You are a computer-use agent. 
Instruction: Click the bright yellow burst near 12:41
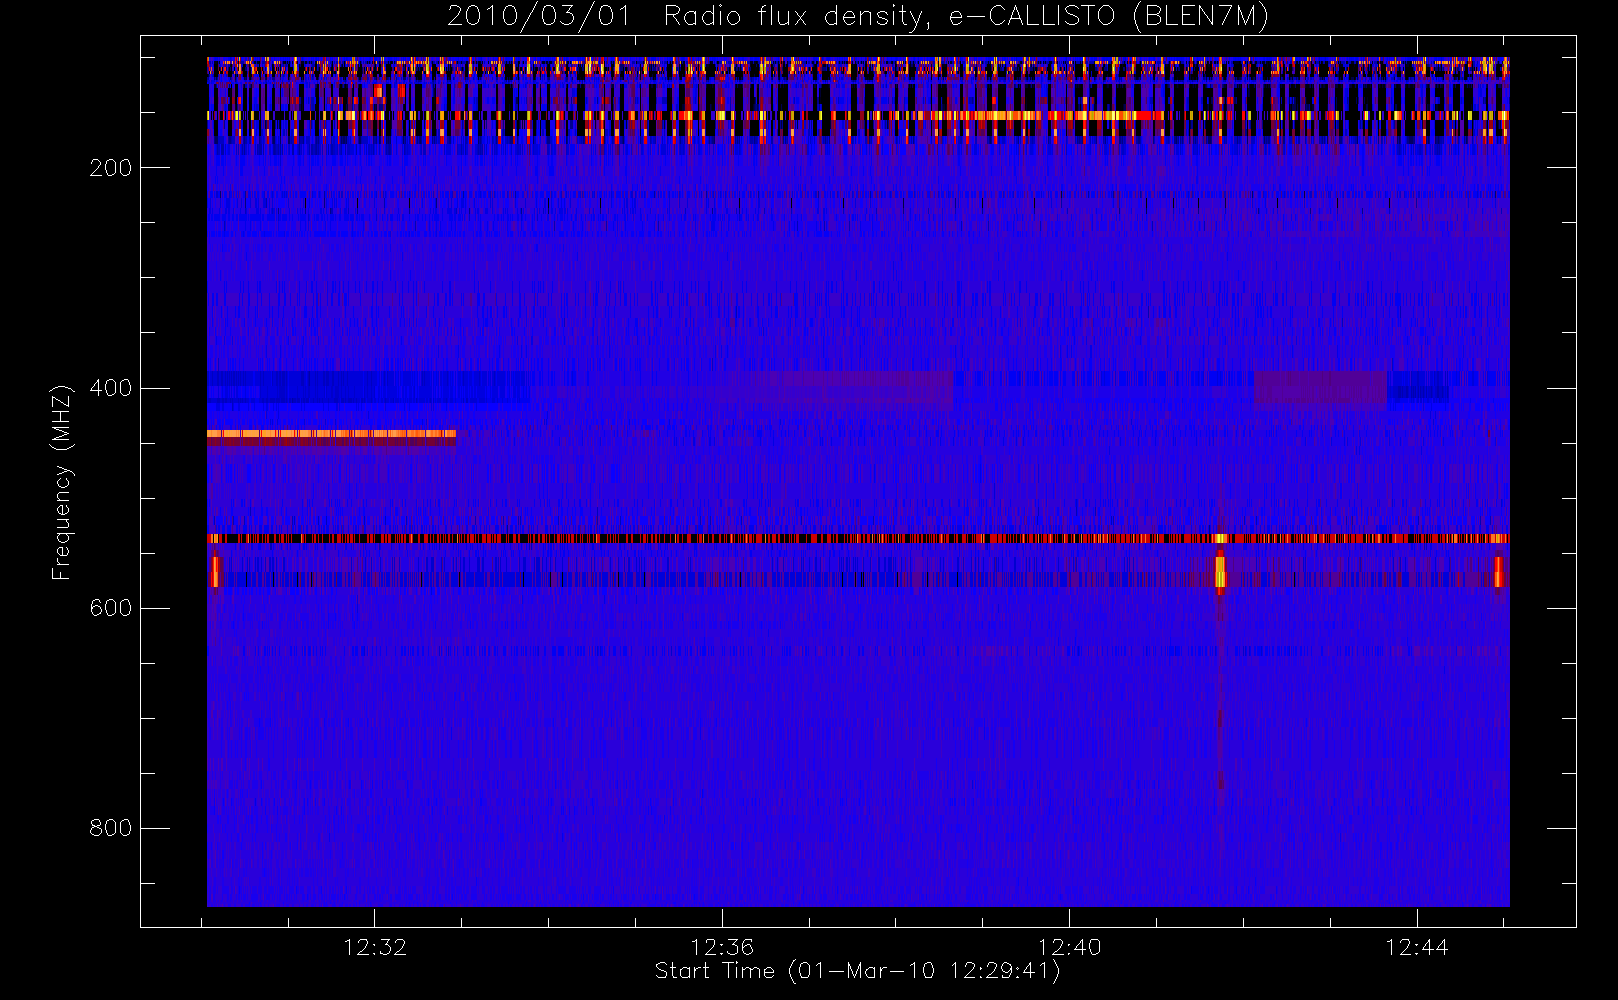tap(1220, 572)
